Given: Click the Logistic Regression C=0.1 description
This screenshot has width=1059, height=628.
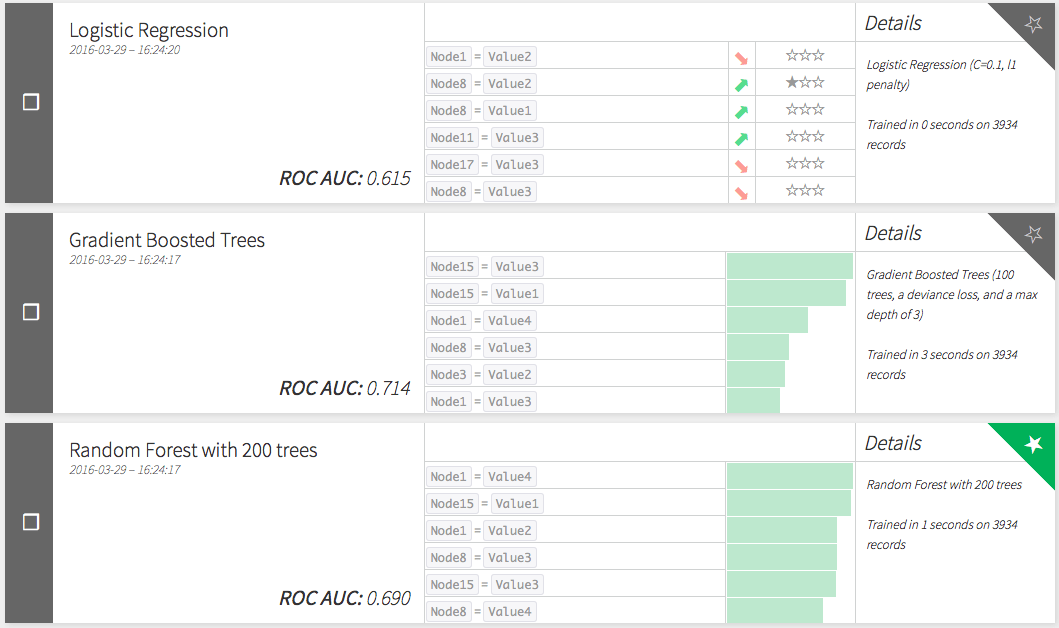Looking at the screenshot, I should point(941,74).
